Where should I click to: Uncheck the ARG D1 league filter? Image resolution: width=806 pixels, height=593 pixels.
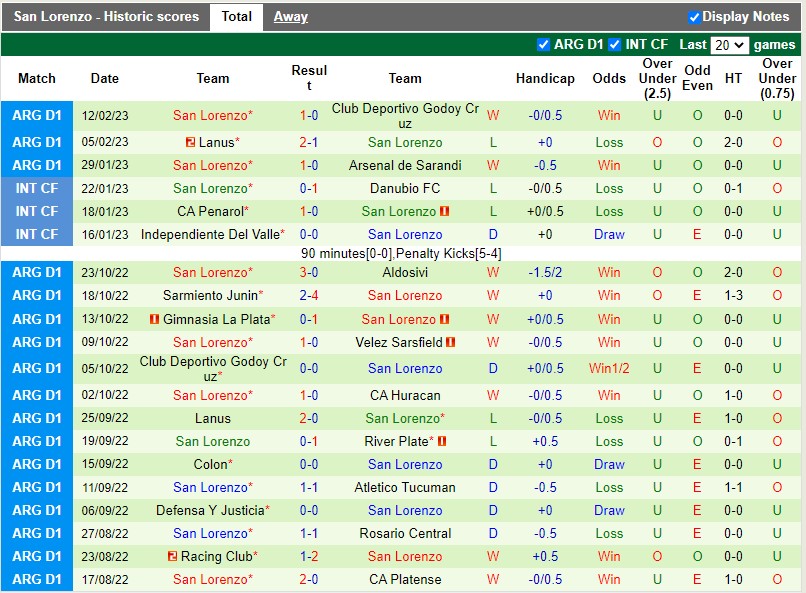[x=543, y=45]
